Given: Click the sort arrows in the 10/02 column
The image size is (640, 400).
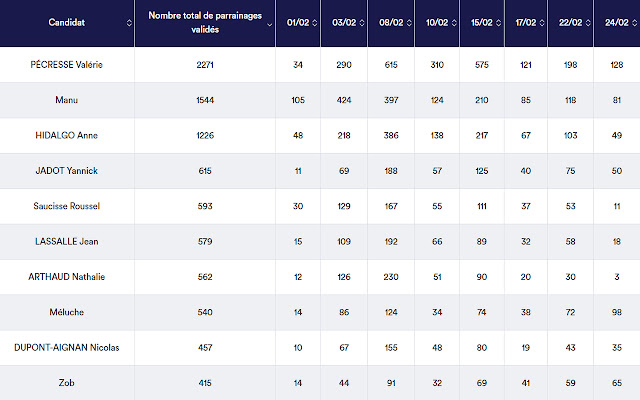Looking at the screenshot, I should (x=456, y=23).
